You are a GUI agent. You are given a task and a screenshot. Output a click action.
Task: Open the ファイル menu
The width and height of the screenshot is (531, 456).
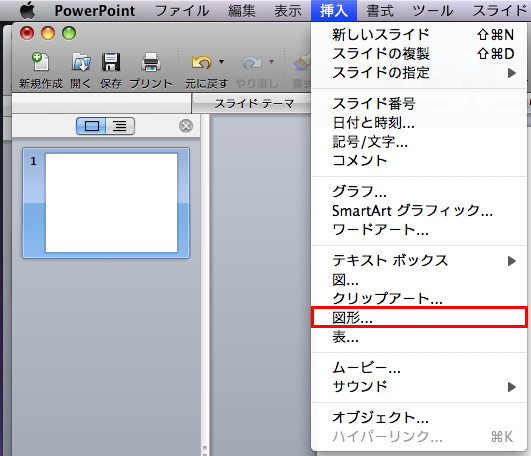pos(182,10)
